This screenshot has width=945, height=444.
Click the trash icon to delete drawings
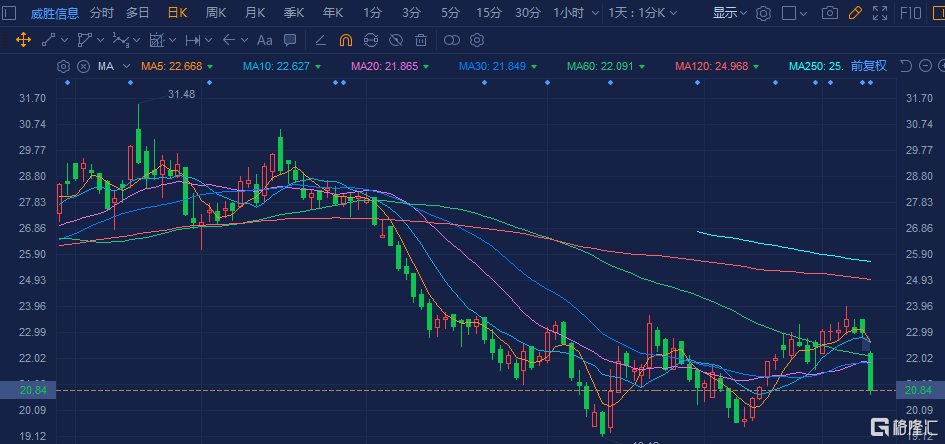coord(421,41)
